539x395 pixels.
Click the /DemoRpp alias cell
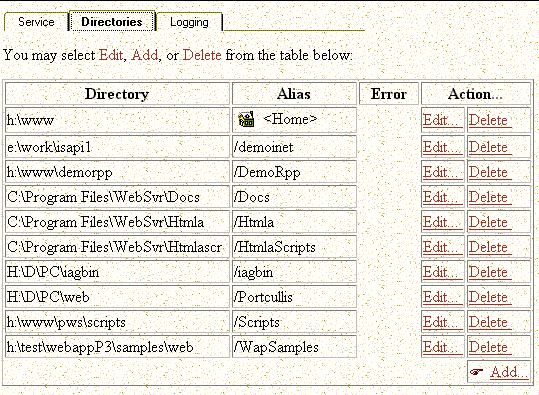(294, 172)
